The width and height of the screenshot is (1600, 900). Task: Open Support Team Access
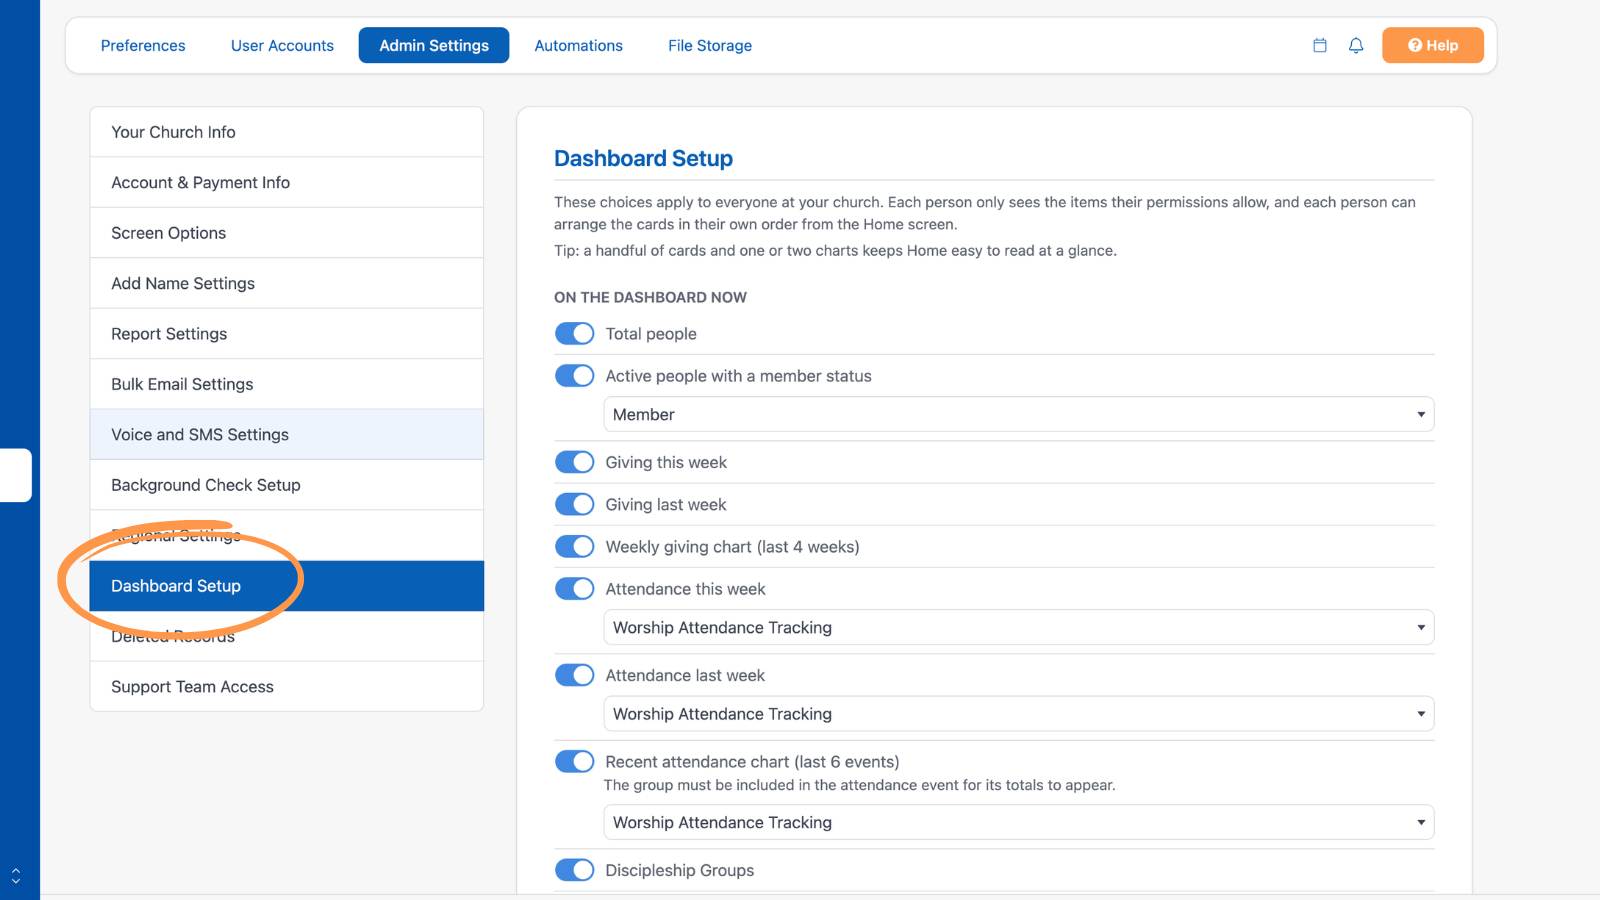(287, 686)
